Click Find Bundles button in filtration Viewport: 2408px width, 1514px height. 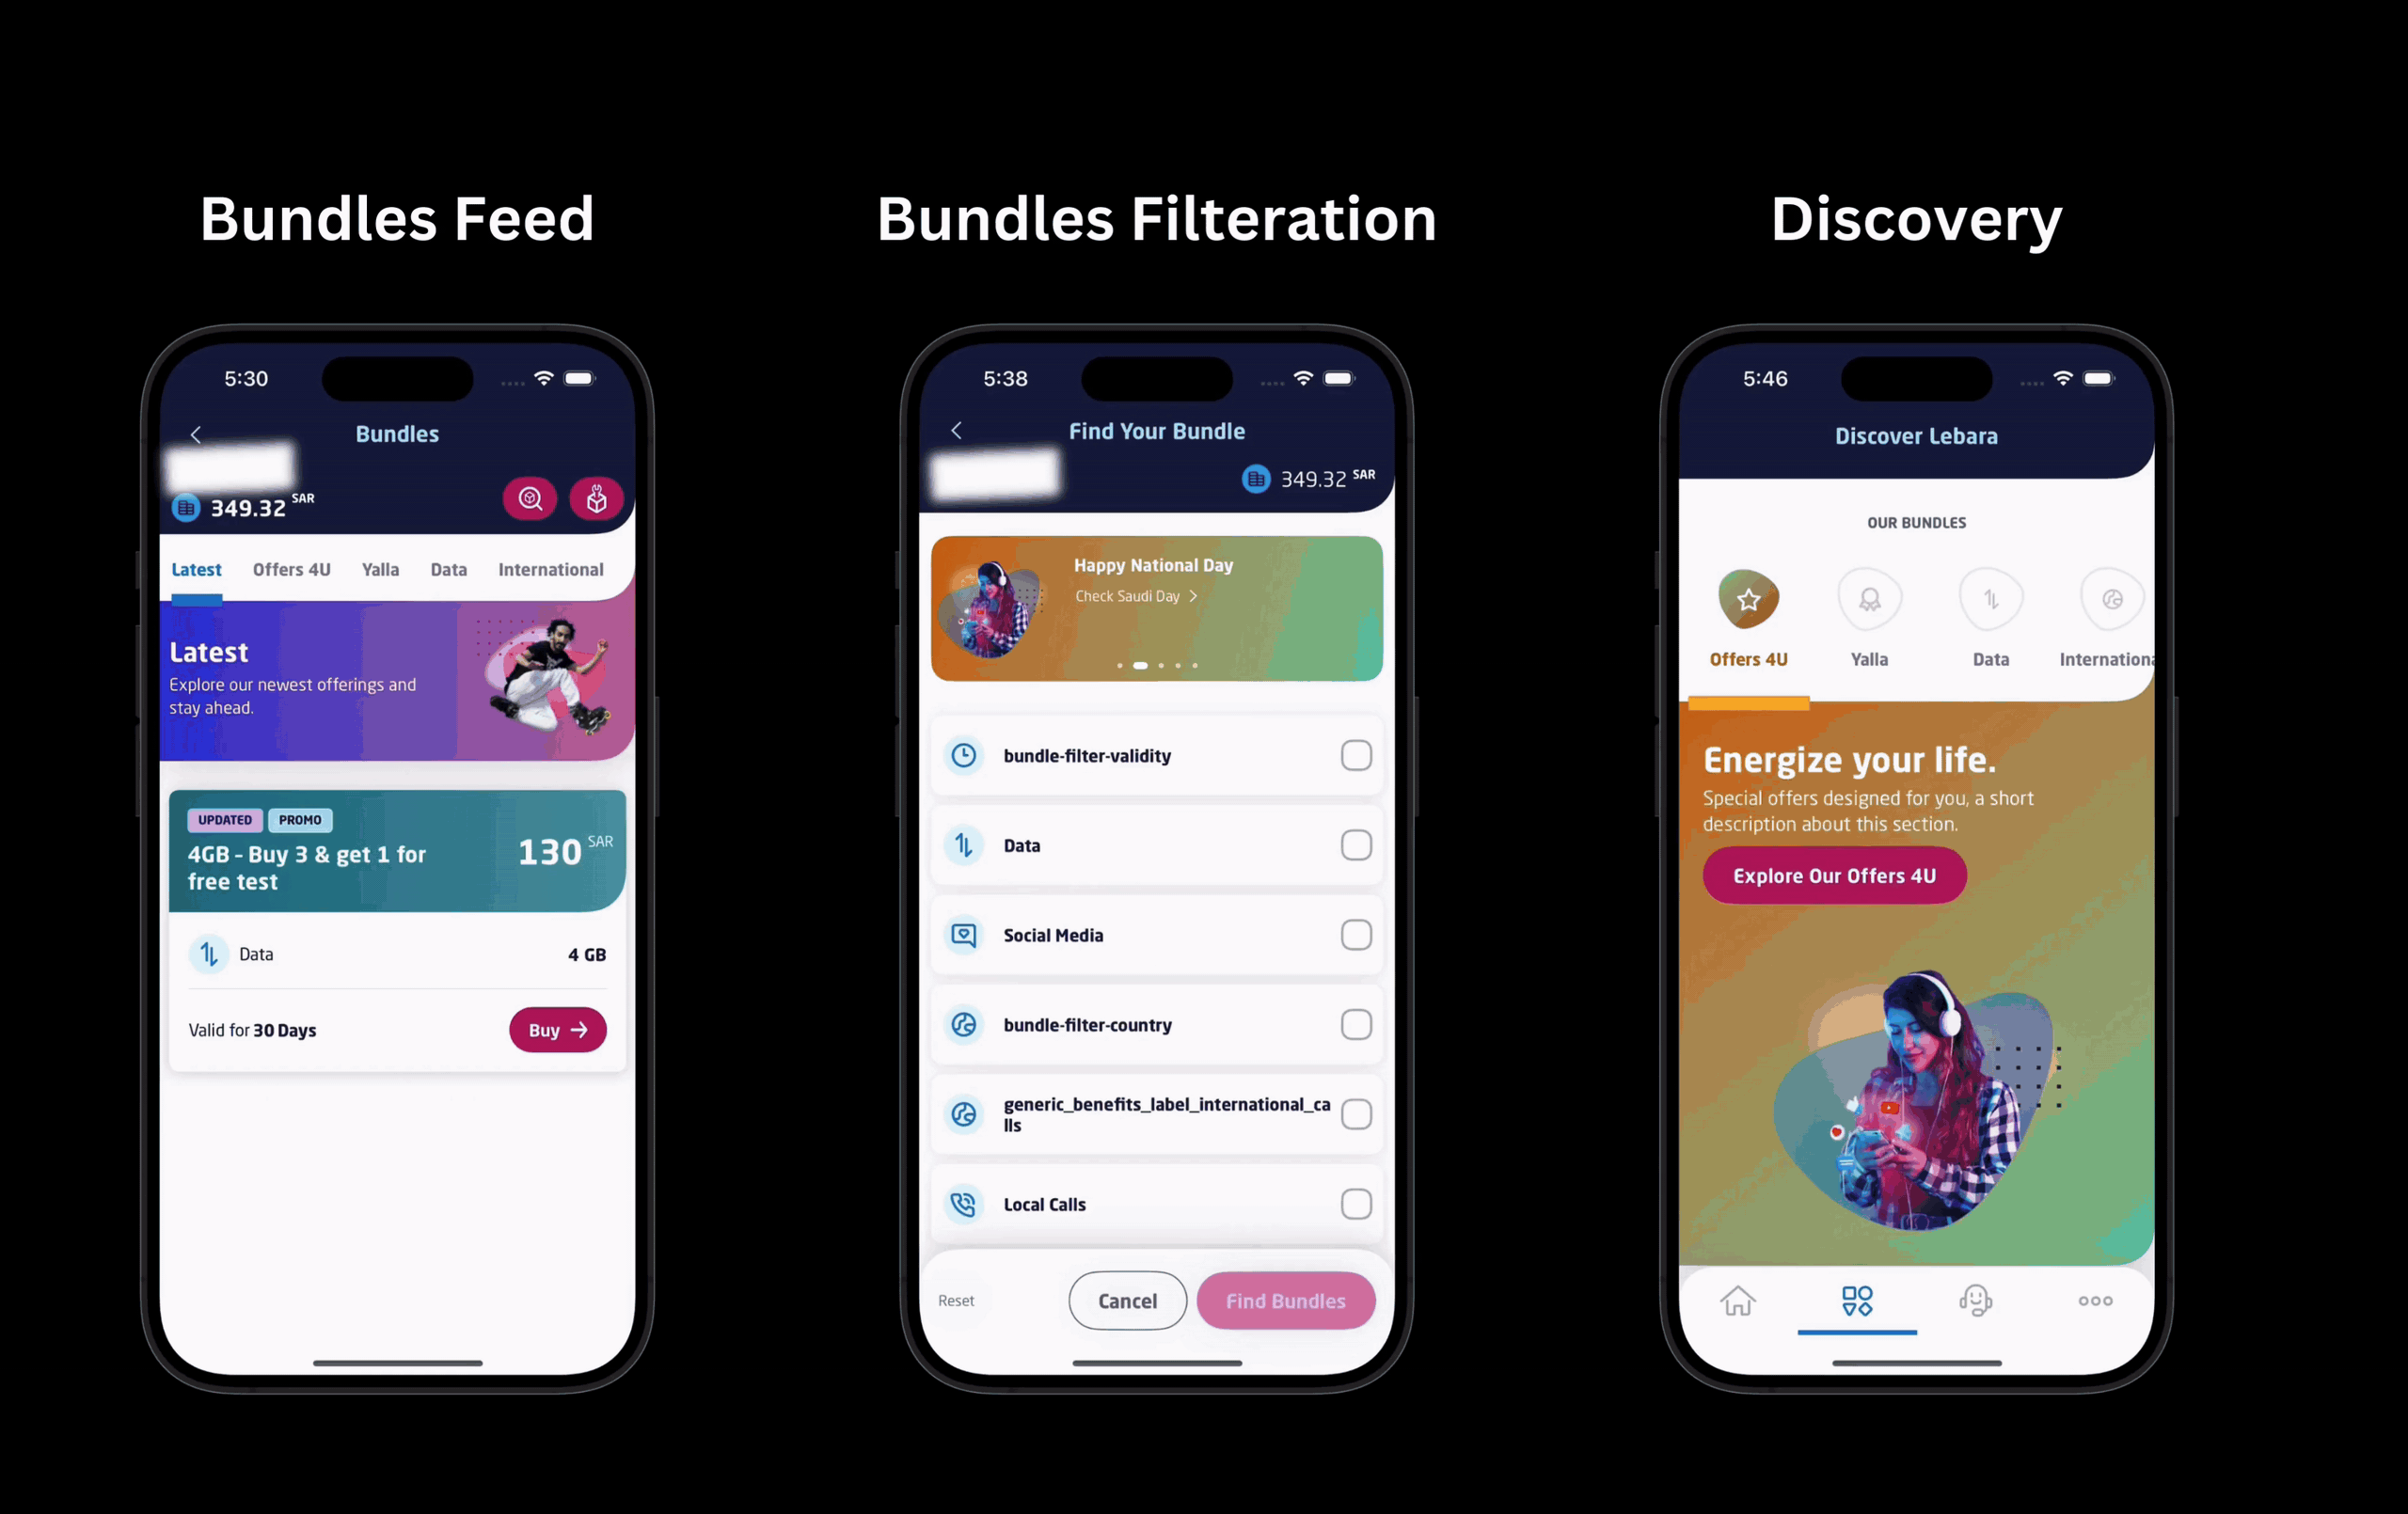(1284, 1300)
